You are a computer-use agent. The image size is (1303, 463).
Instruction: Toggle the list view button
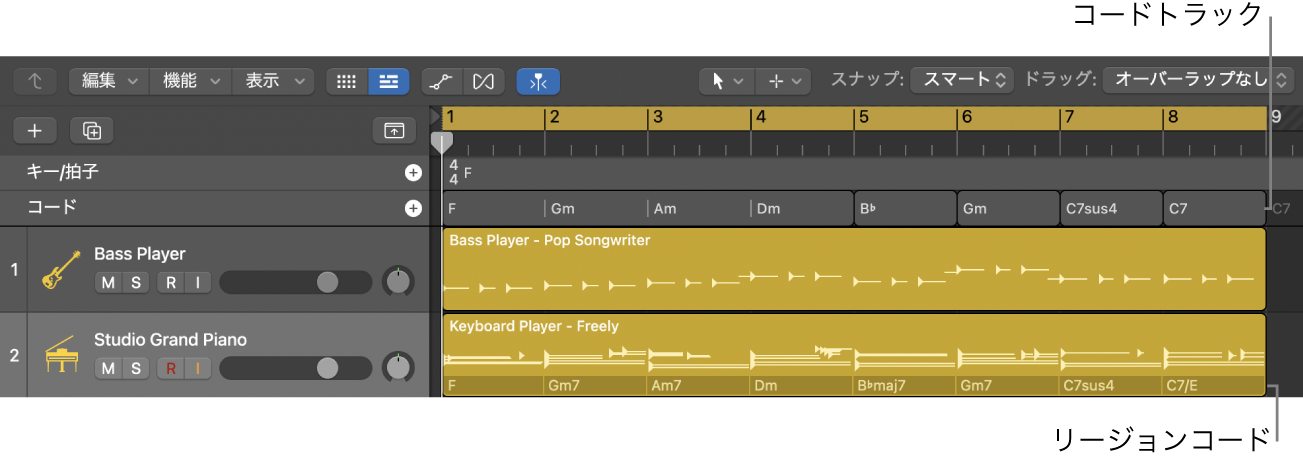coord(389,81)
